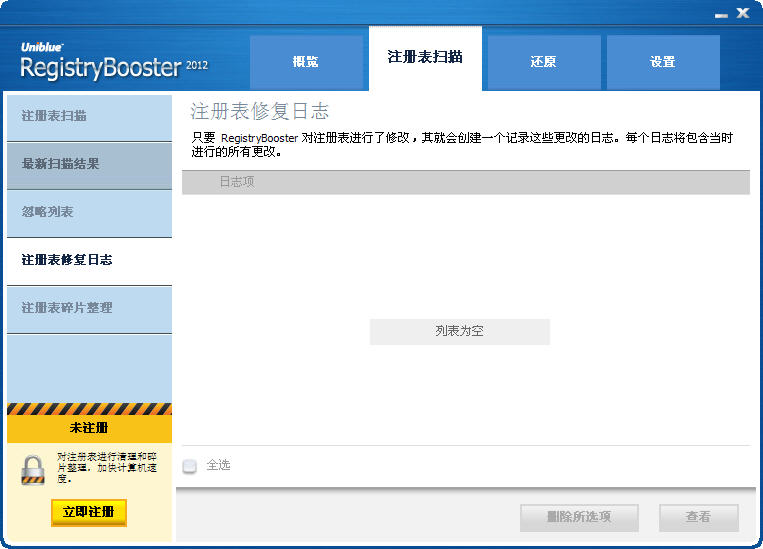Click the 对注册表进行清理和碎片整理 promo text
Image resolution: width=763 pixels, height=549 pixels.
point(107,468)
